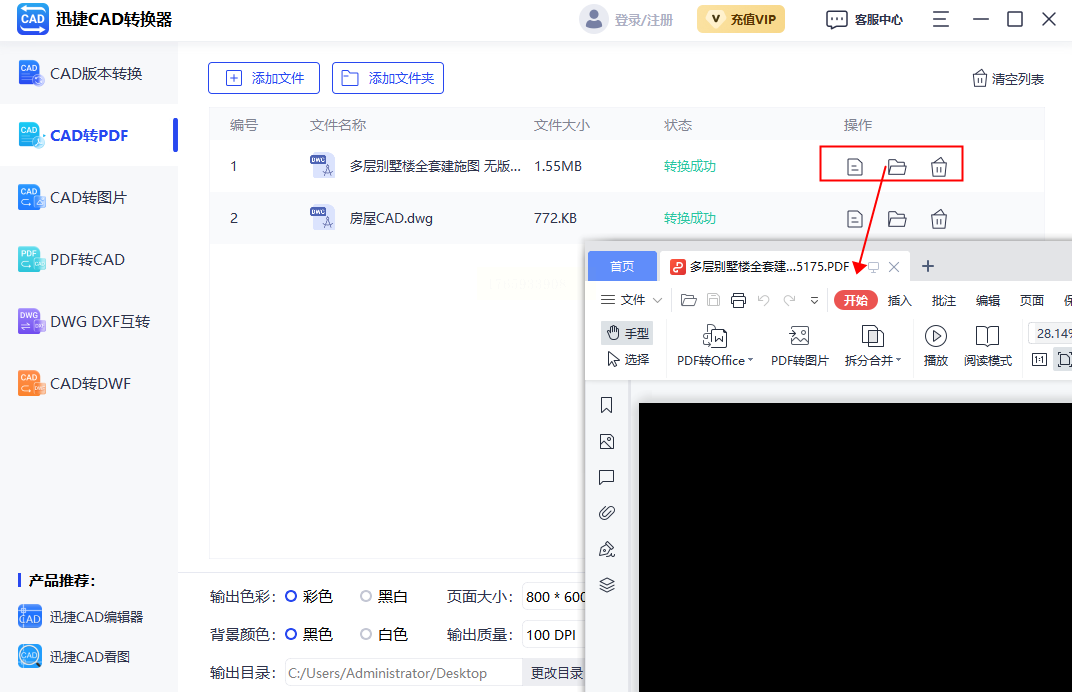Viewport: 1072px width, 692px height.
Task: Open the hamburger menu in the title bar
Action: point(941,19)
